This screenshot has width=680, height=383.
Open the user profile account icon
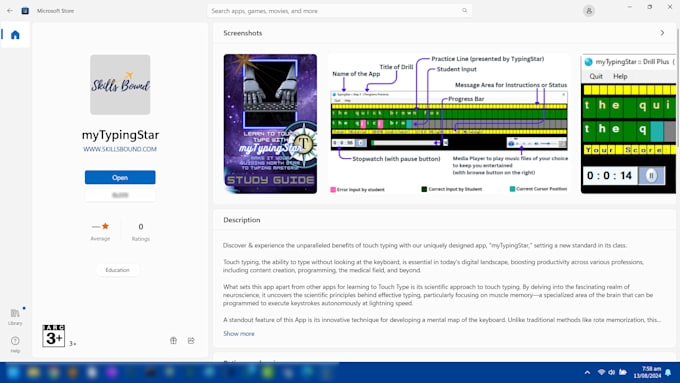click(588, 11)
